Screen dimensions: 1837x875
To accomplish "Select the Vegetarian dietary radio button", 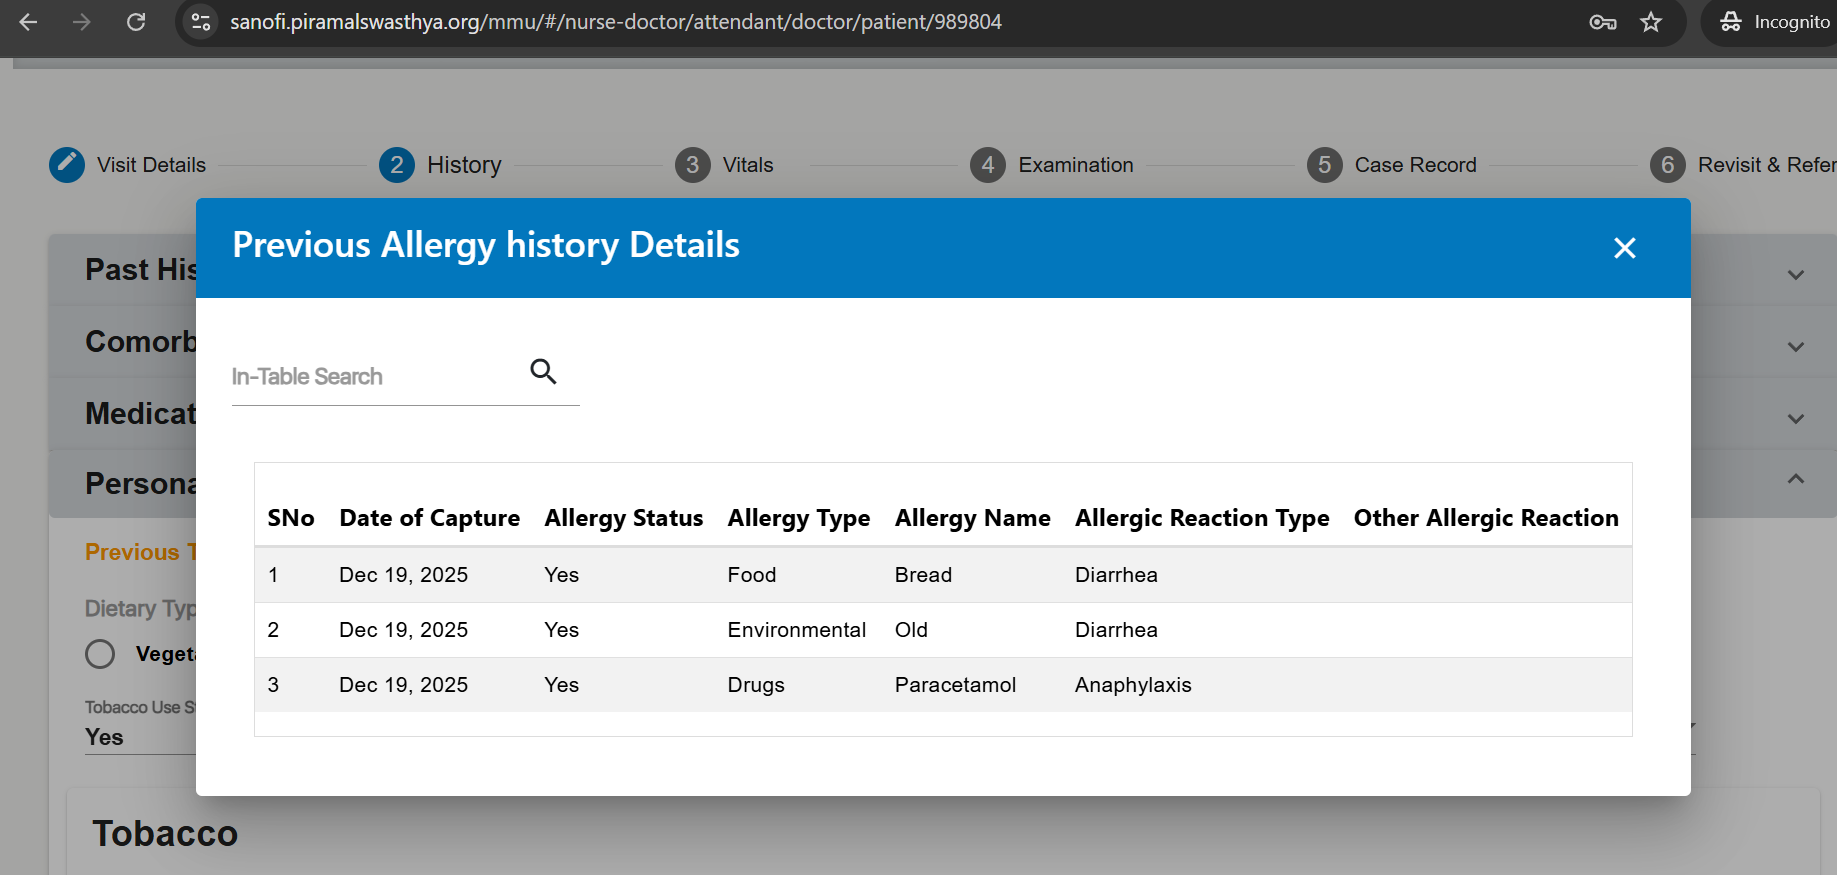I will point(100,654).
